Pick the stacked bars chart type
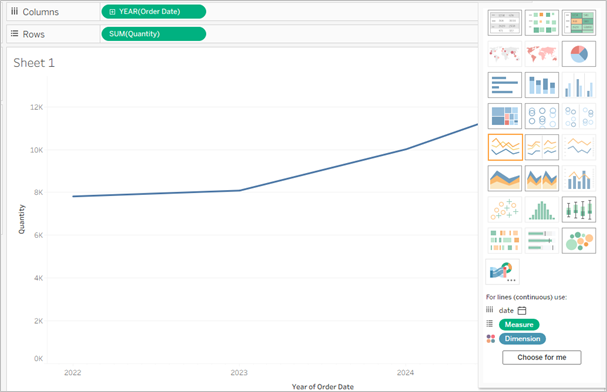This screenshot has width=607, height=392. click(542, 85)
